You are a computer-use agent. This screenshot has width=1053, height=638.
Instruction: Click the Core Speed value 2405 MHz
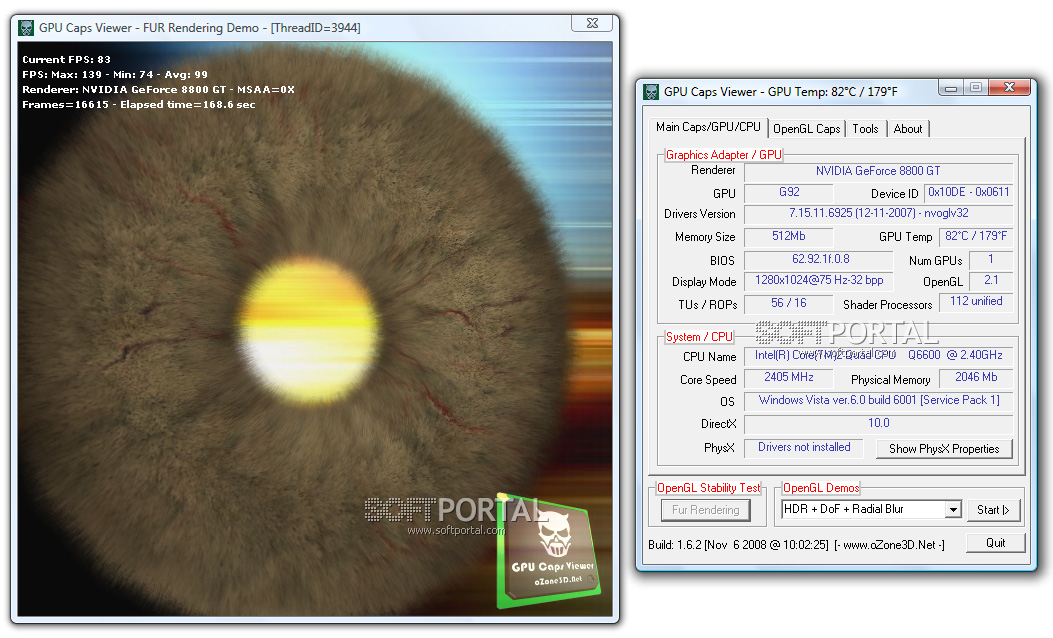click(789, 377)
